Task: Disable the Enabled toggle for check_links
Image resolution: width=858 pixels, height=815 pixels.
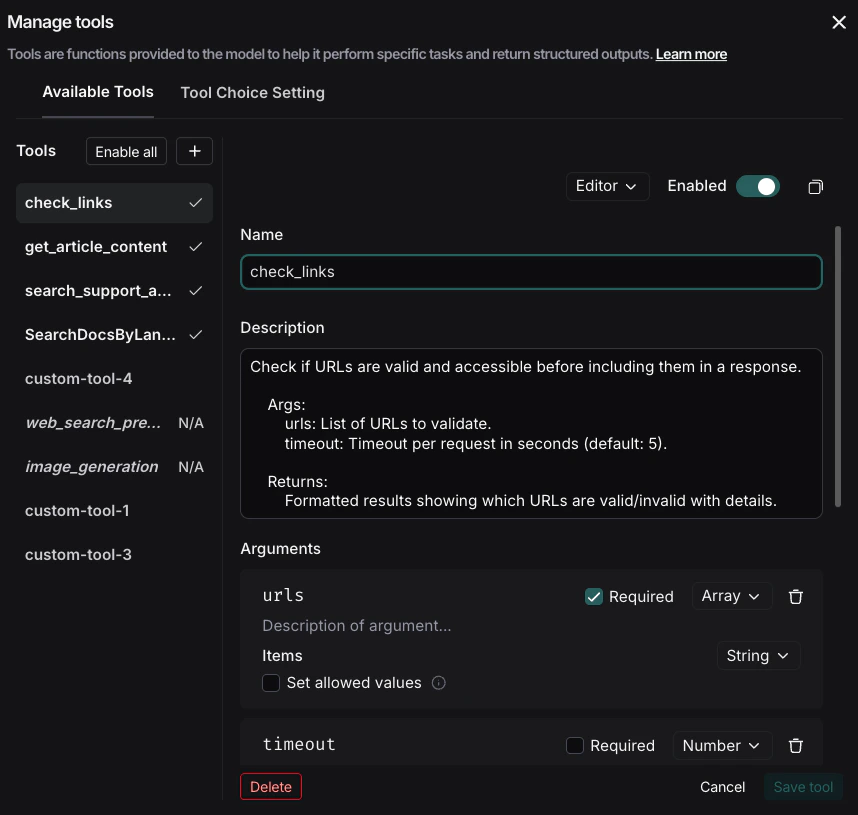Action: (758, 186)
